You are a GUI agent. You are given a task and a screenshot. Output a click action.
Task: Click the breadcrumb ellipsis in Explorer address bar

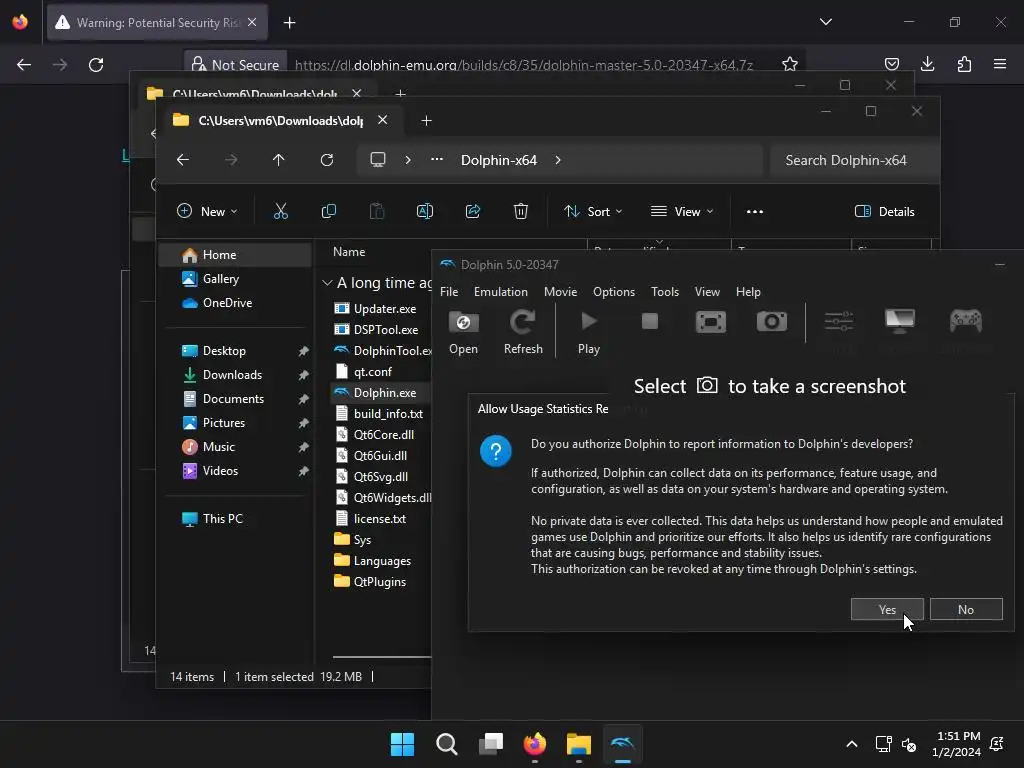click(x=437, y=159)
